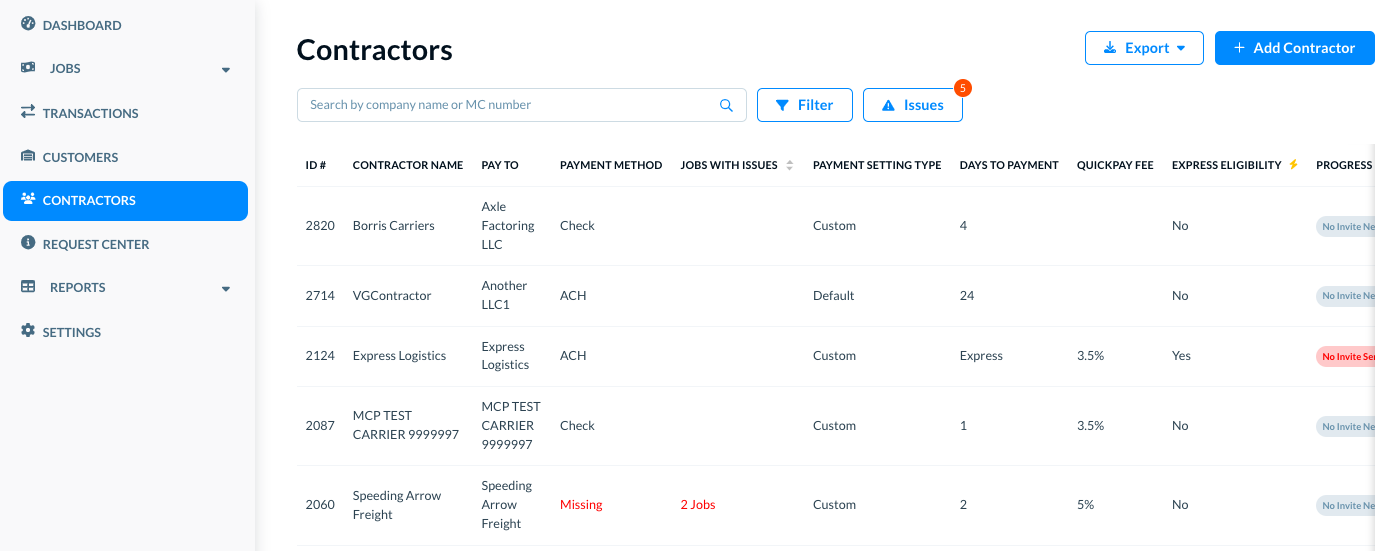1390x551 pixels.
Task: Show contractors with Issues
Action: (x=912, y=105)
